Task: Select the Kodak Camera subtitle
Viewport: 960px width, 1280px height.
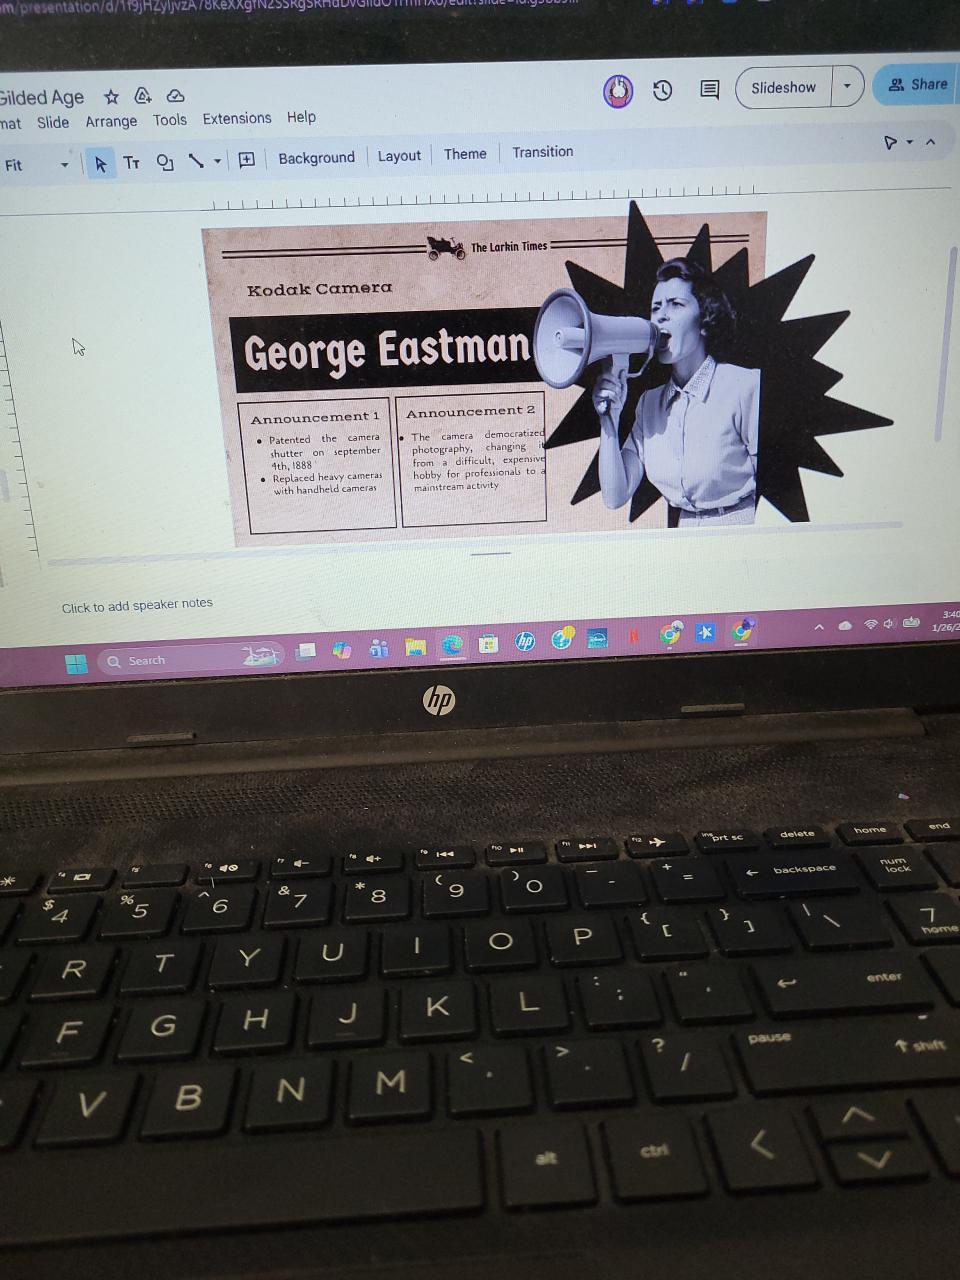Action: [x=320, y=289]
